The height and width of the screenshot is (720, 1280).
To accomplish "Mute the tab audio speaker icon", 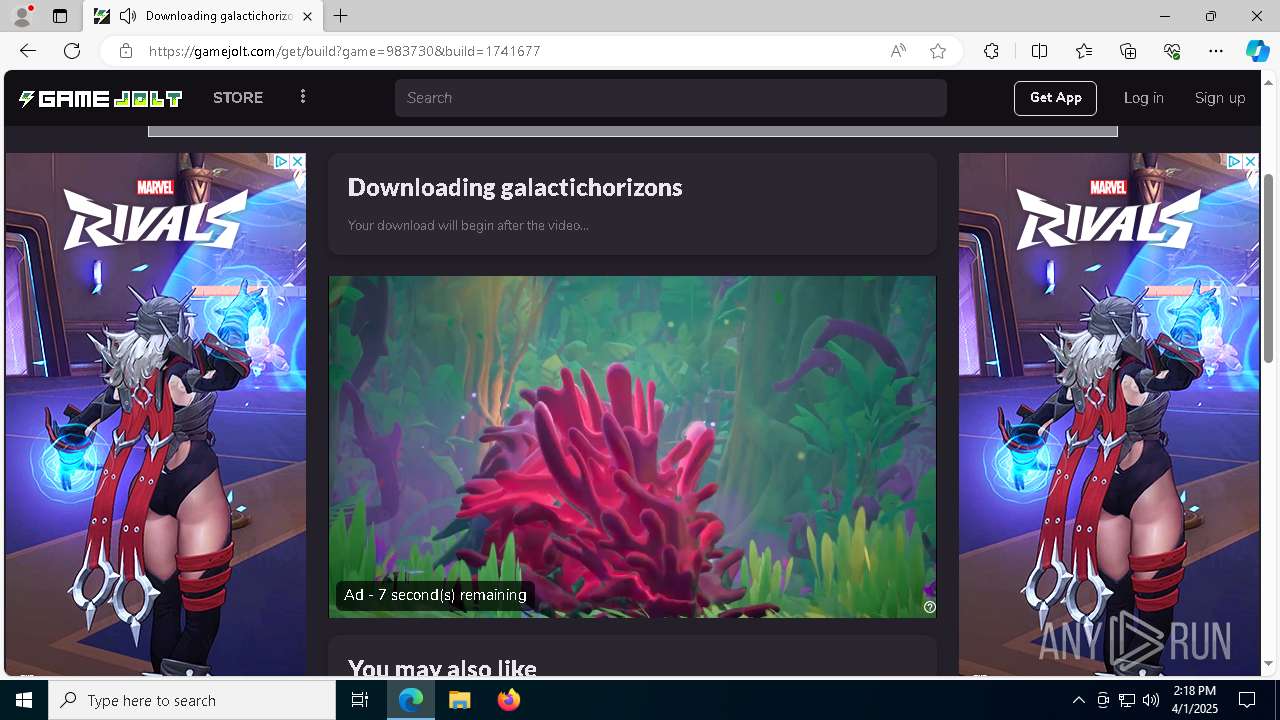I will tap(128, 16).
